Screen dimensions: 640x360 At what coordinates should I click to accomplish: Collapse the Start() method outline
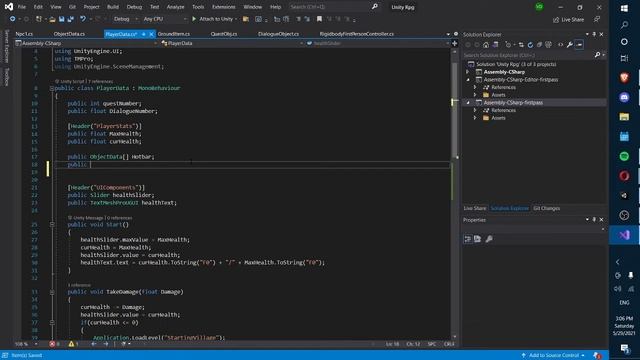click(52, 224)
